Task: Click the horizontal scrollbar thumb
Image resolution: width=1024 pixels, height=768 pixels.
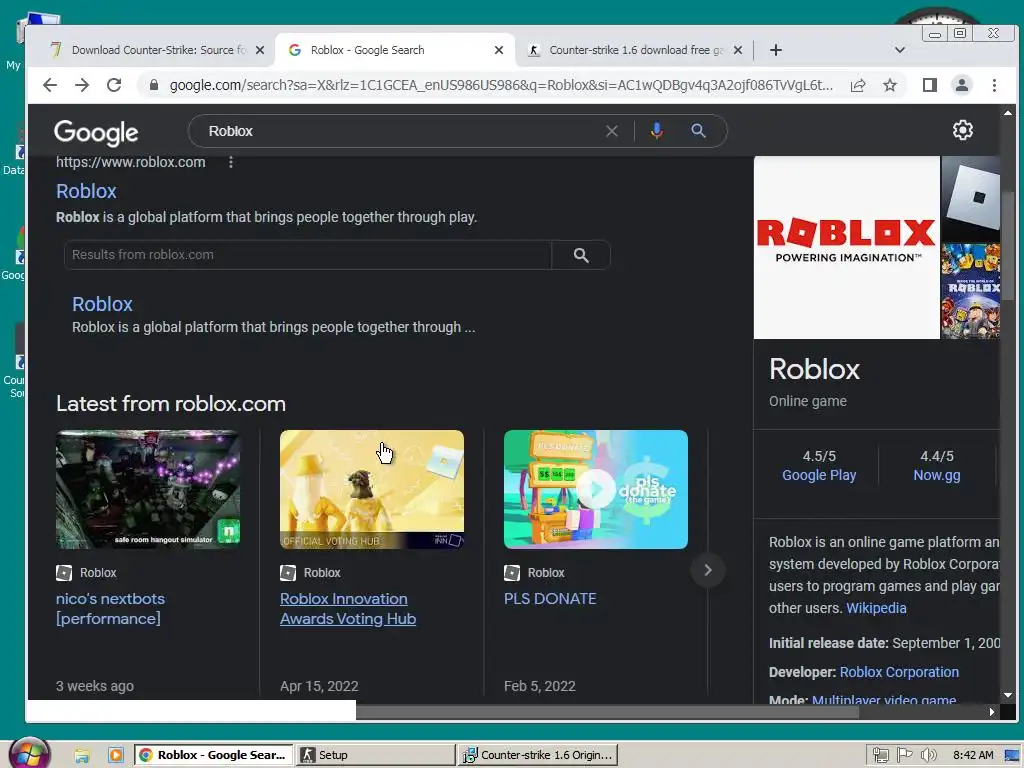Action: pyautogui.click(x=607, y=712)
